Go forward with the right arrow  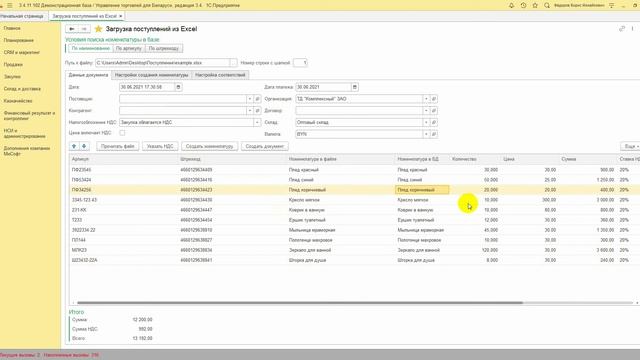(84, 29)
